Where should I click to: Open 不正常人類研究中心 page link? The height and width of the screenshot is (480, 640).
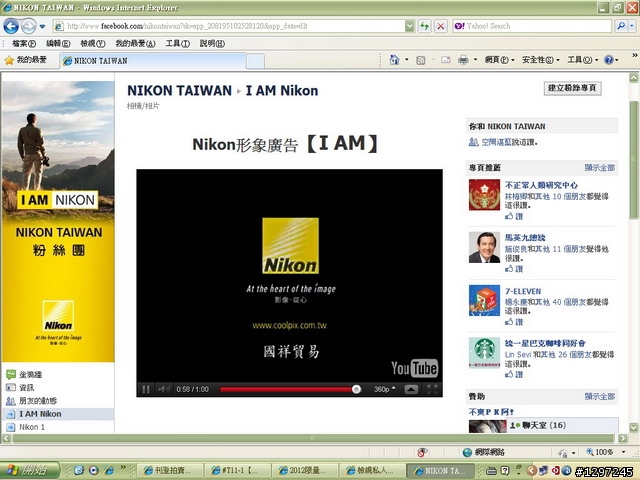coord(541,185)
